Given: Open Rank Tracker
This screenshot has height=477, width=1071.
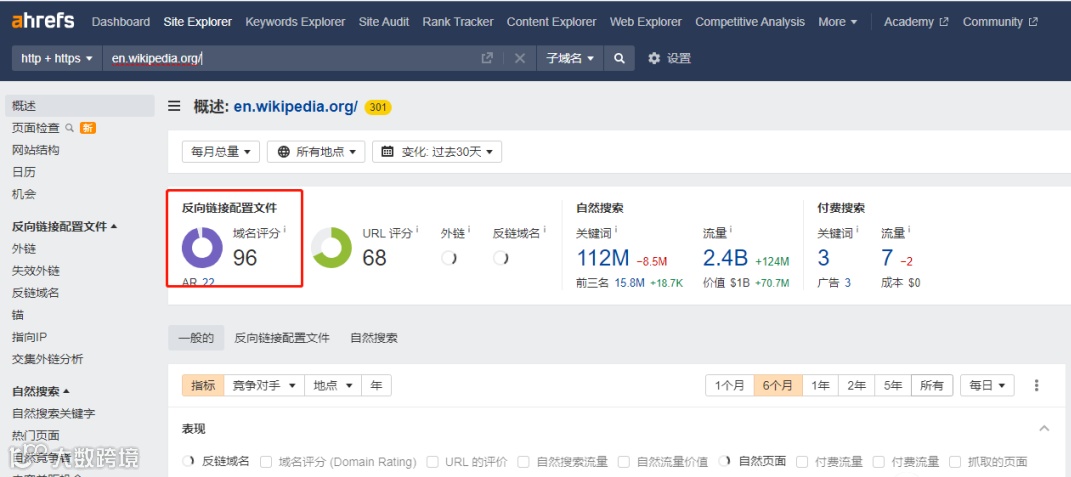Looking at the screenshot, I should (458, 22).
